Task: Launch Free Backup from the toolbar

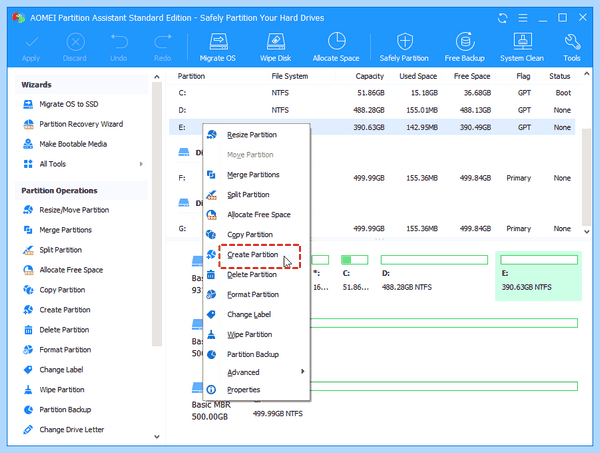Action: click(x=465, y=41)
